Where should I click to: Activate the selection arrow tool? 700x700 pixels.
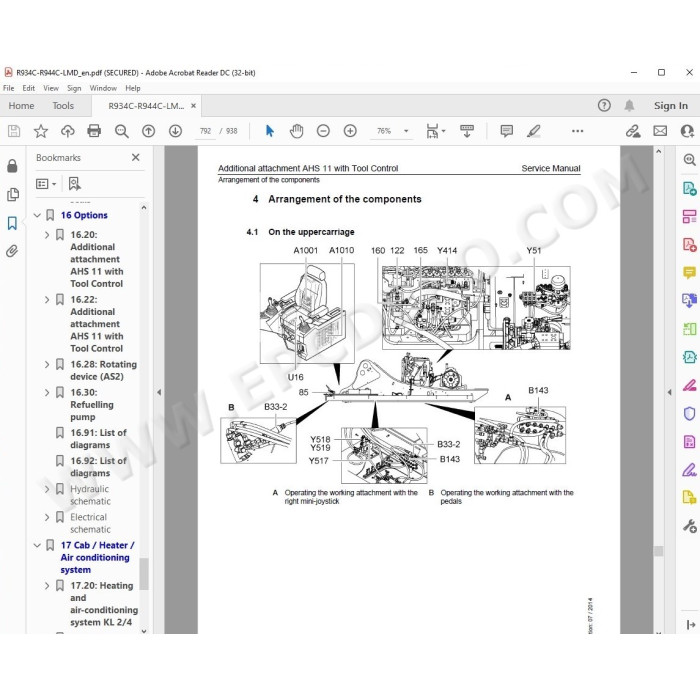pos(270,131)
